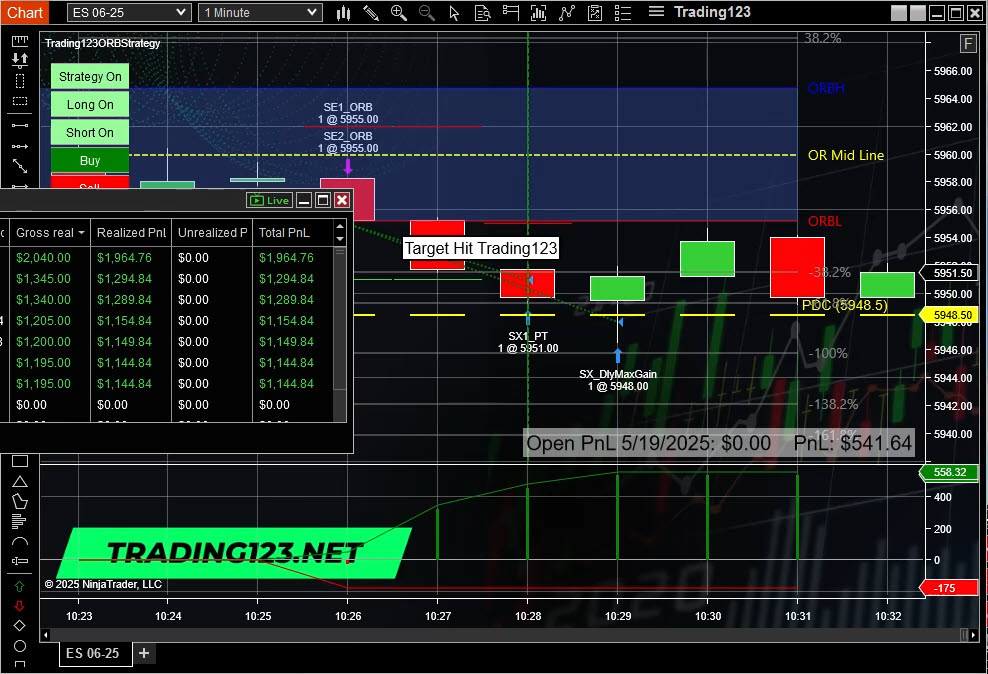Open the properties list icon
Image resolution: width=988 pixels, height=674 pixels.
tap(623, 13)
